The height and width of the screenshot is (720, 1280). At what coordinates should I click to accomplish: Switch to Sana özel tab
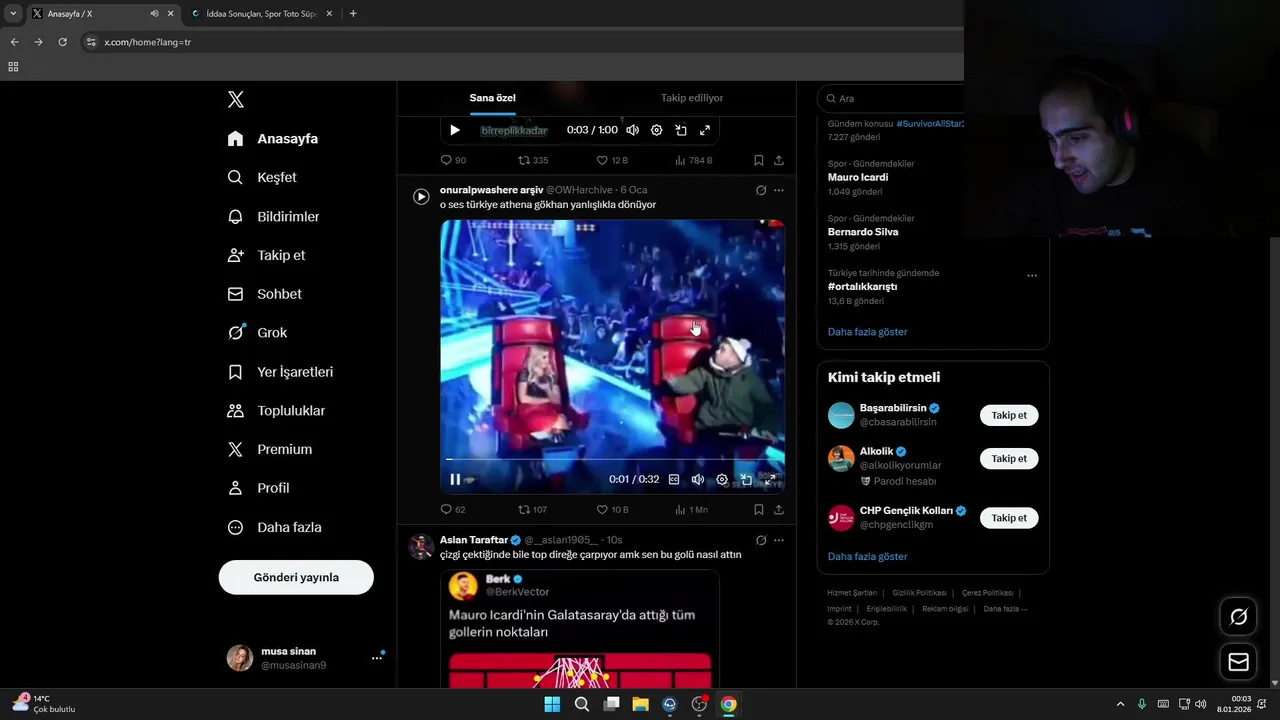pyautogui.click(x=493, y=98)
